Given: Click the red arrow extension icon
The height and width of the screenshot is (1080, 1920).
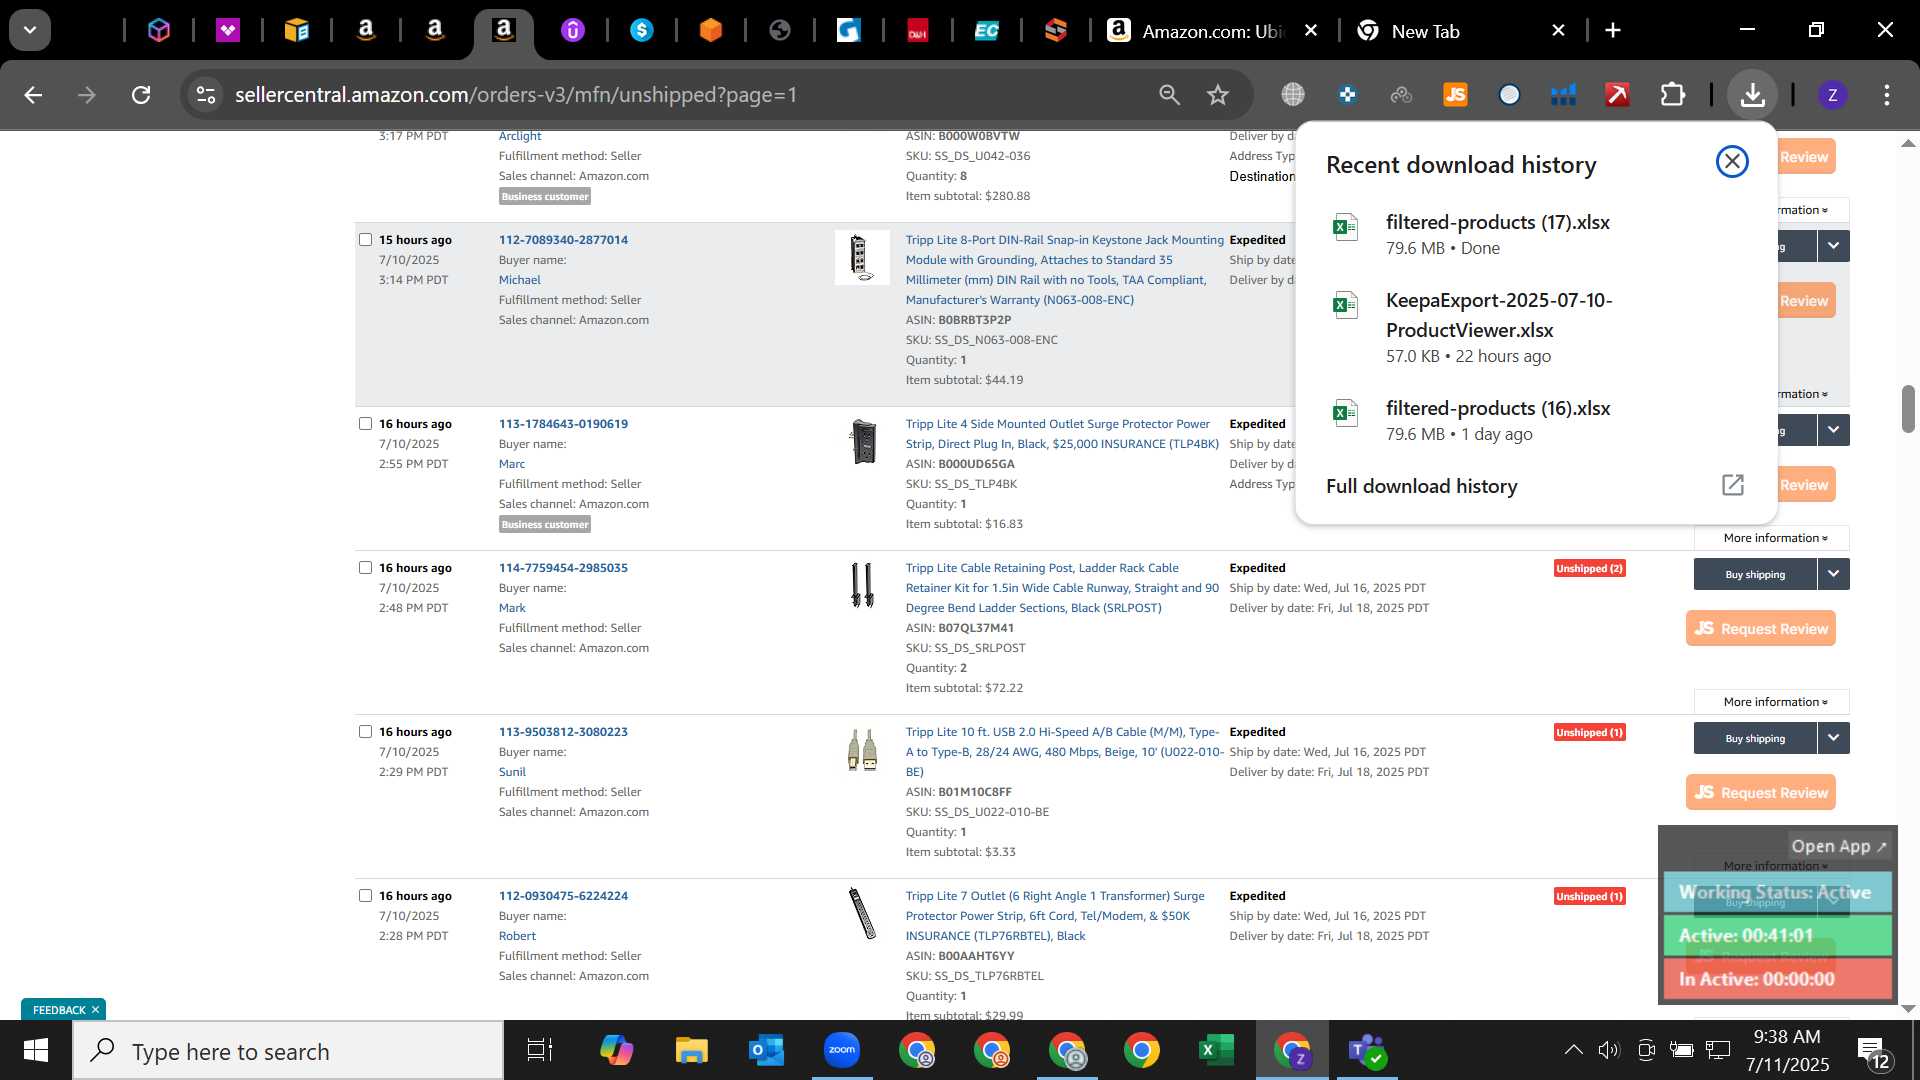Looking at the screenshot, I should coord(1617,95).
